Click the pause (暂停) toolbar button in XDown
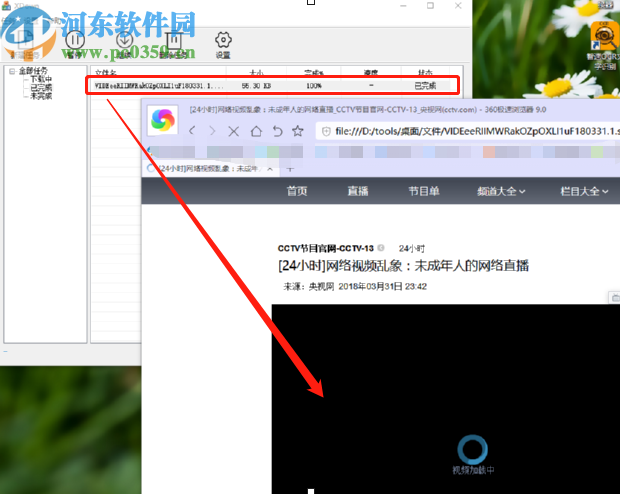 75,40
